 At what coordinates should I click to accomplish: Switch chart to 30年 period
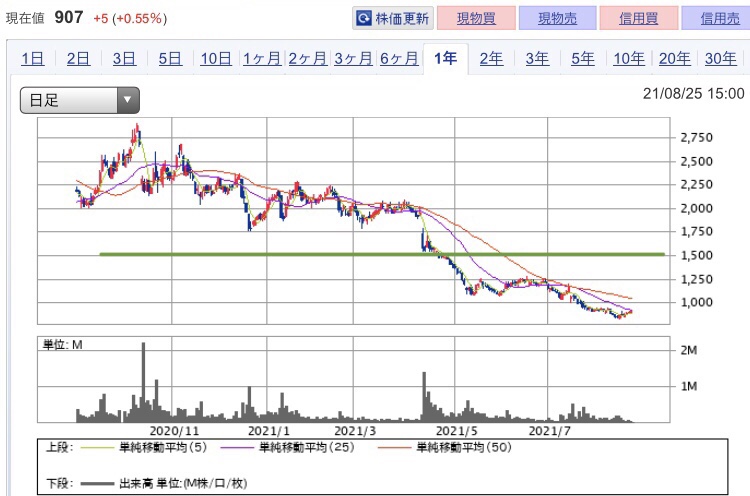click(x=721, y=59)
